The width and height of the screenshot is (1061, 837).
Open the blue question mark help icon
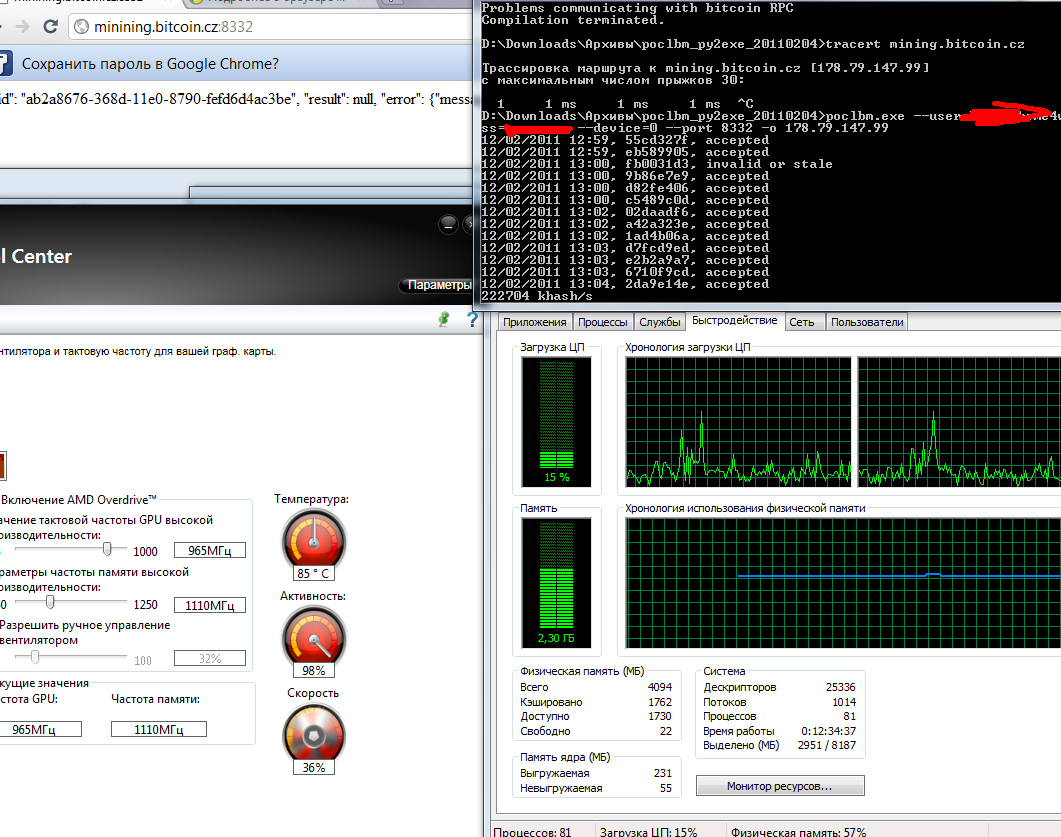[x=472, y=319]
